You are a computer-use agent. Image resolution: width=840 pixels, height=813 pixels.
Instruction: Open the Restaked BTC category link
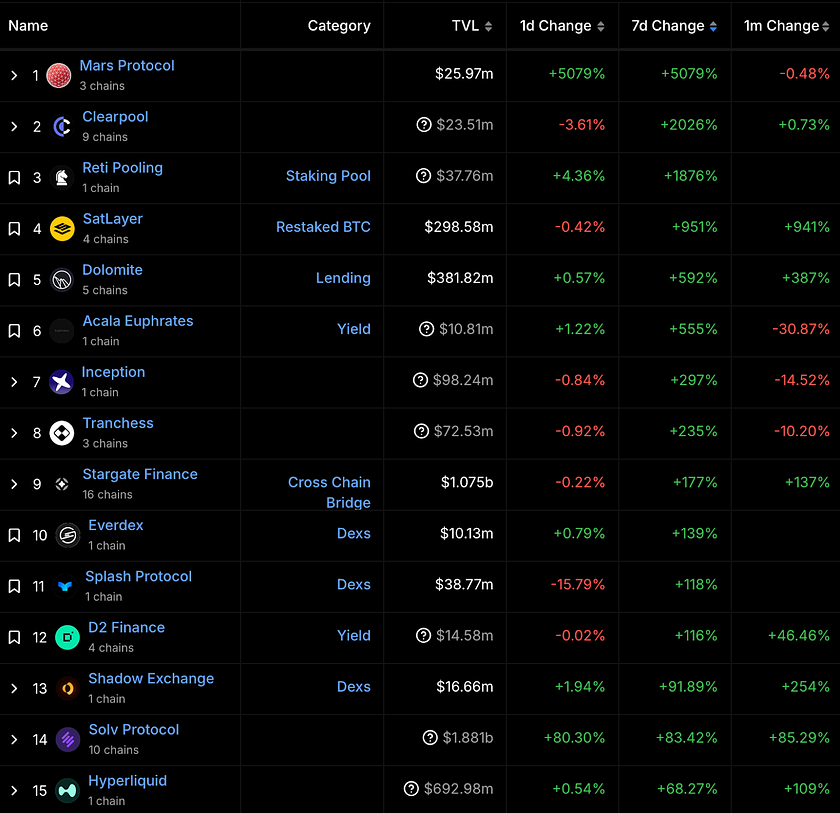[323, 227]
